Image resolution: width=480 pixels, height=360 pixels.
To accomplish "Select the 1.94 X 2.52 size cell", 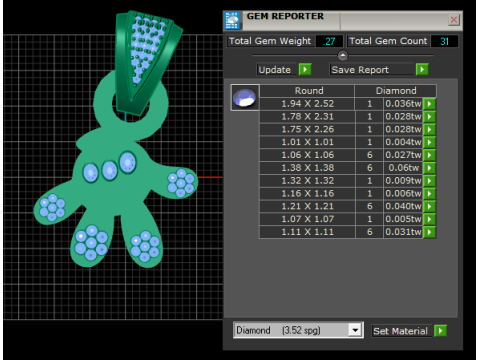I will click(307, 104).
